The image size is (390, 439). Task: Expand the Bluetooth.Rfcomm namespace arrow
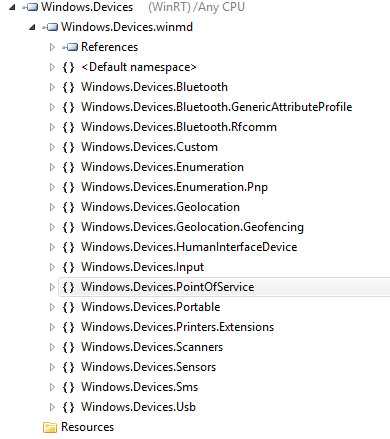[x=52, y=127]
